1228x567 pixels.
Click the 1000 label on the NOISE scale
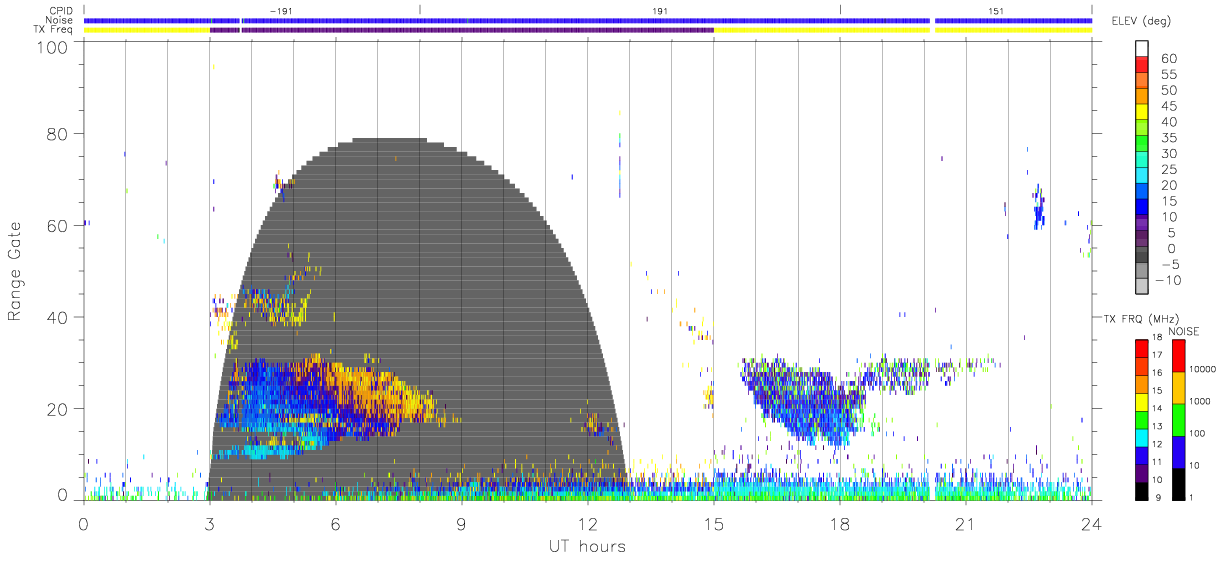(x=1200, y=403)
